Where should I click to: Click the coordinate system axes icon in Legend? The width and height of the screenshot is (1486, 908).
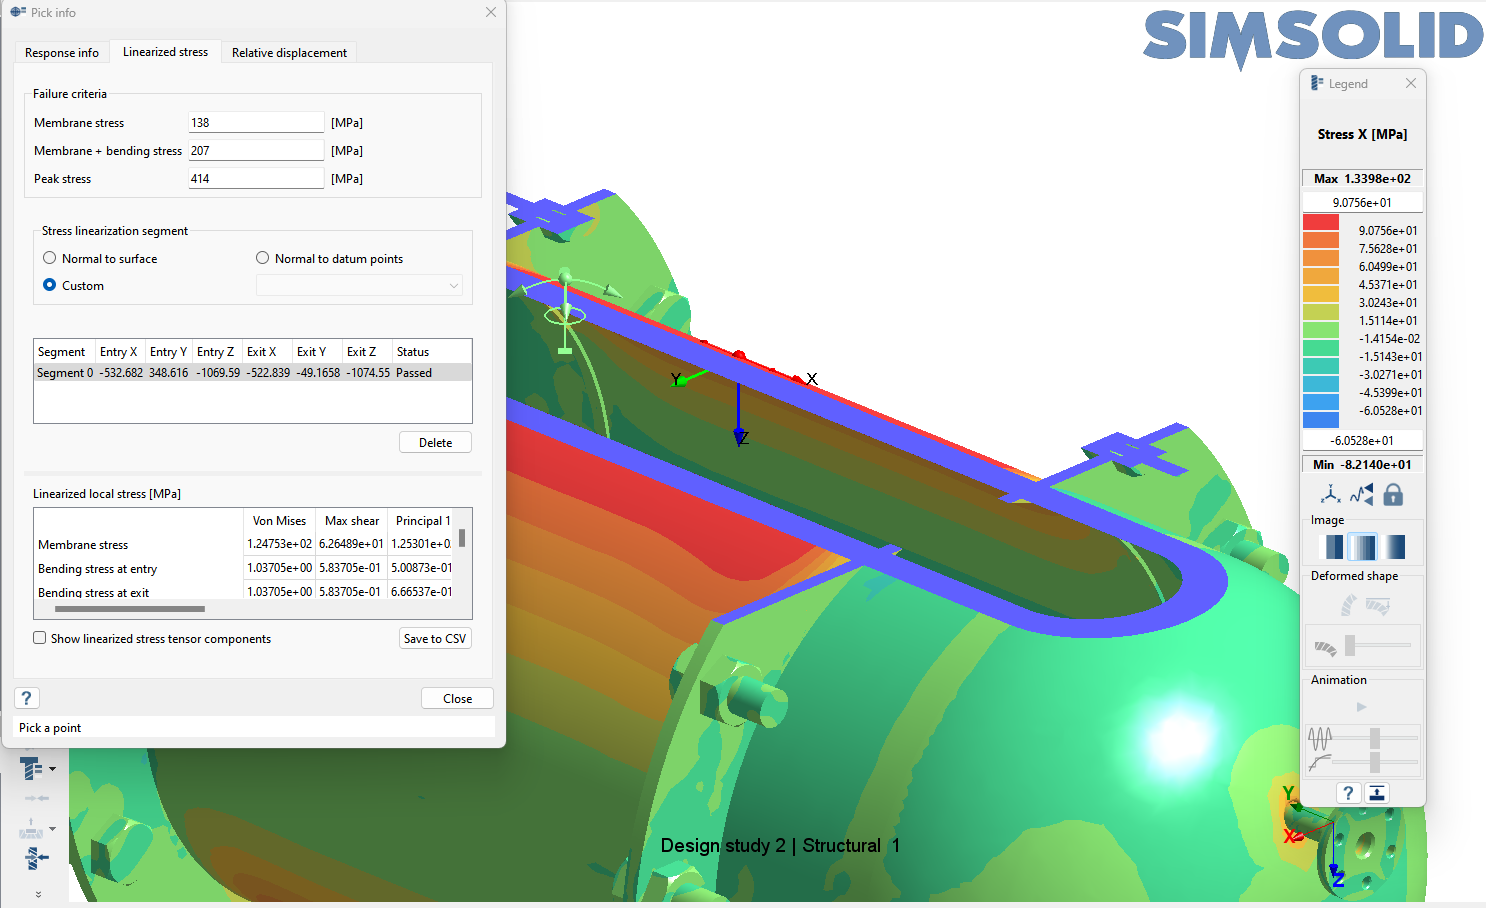pos(1330,494)
